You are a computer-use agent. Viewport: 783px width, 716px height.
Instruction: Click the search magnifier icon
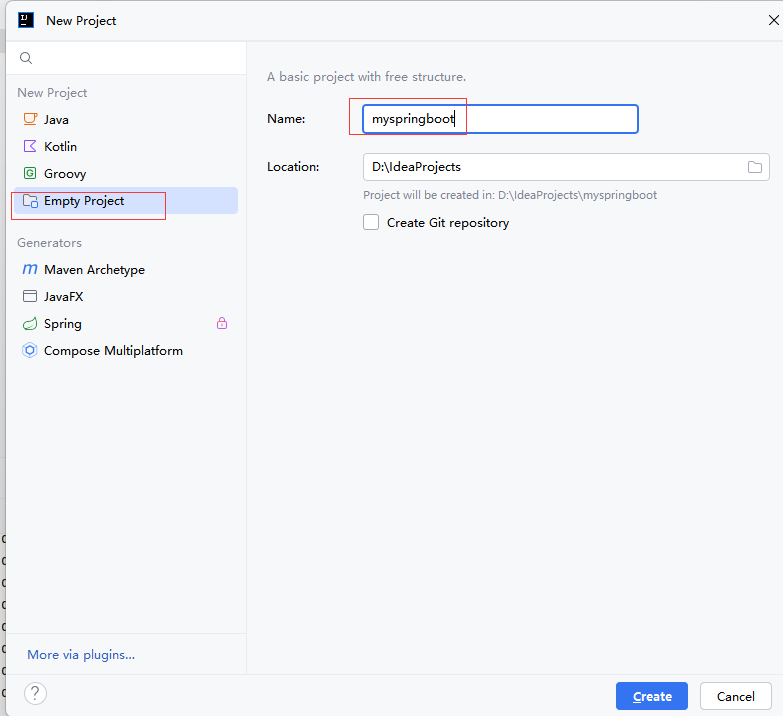point(26,58)
